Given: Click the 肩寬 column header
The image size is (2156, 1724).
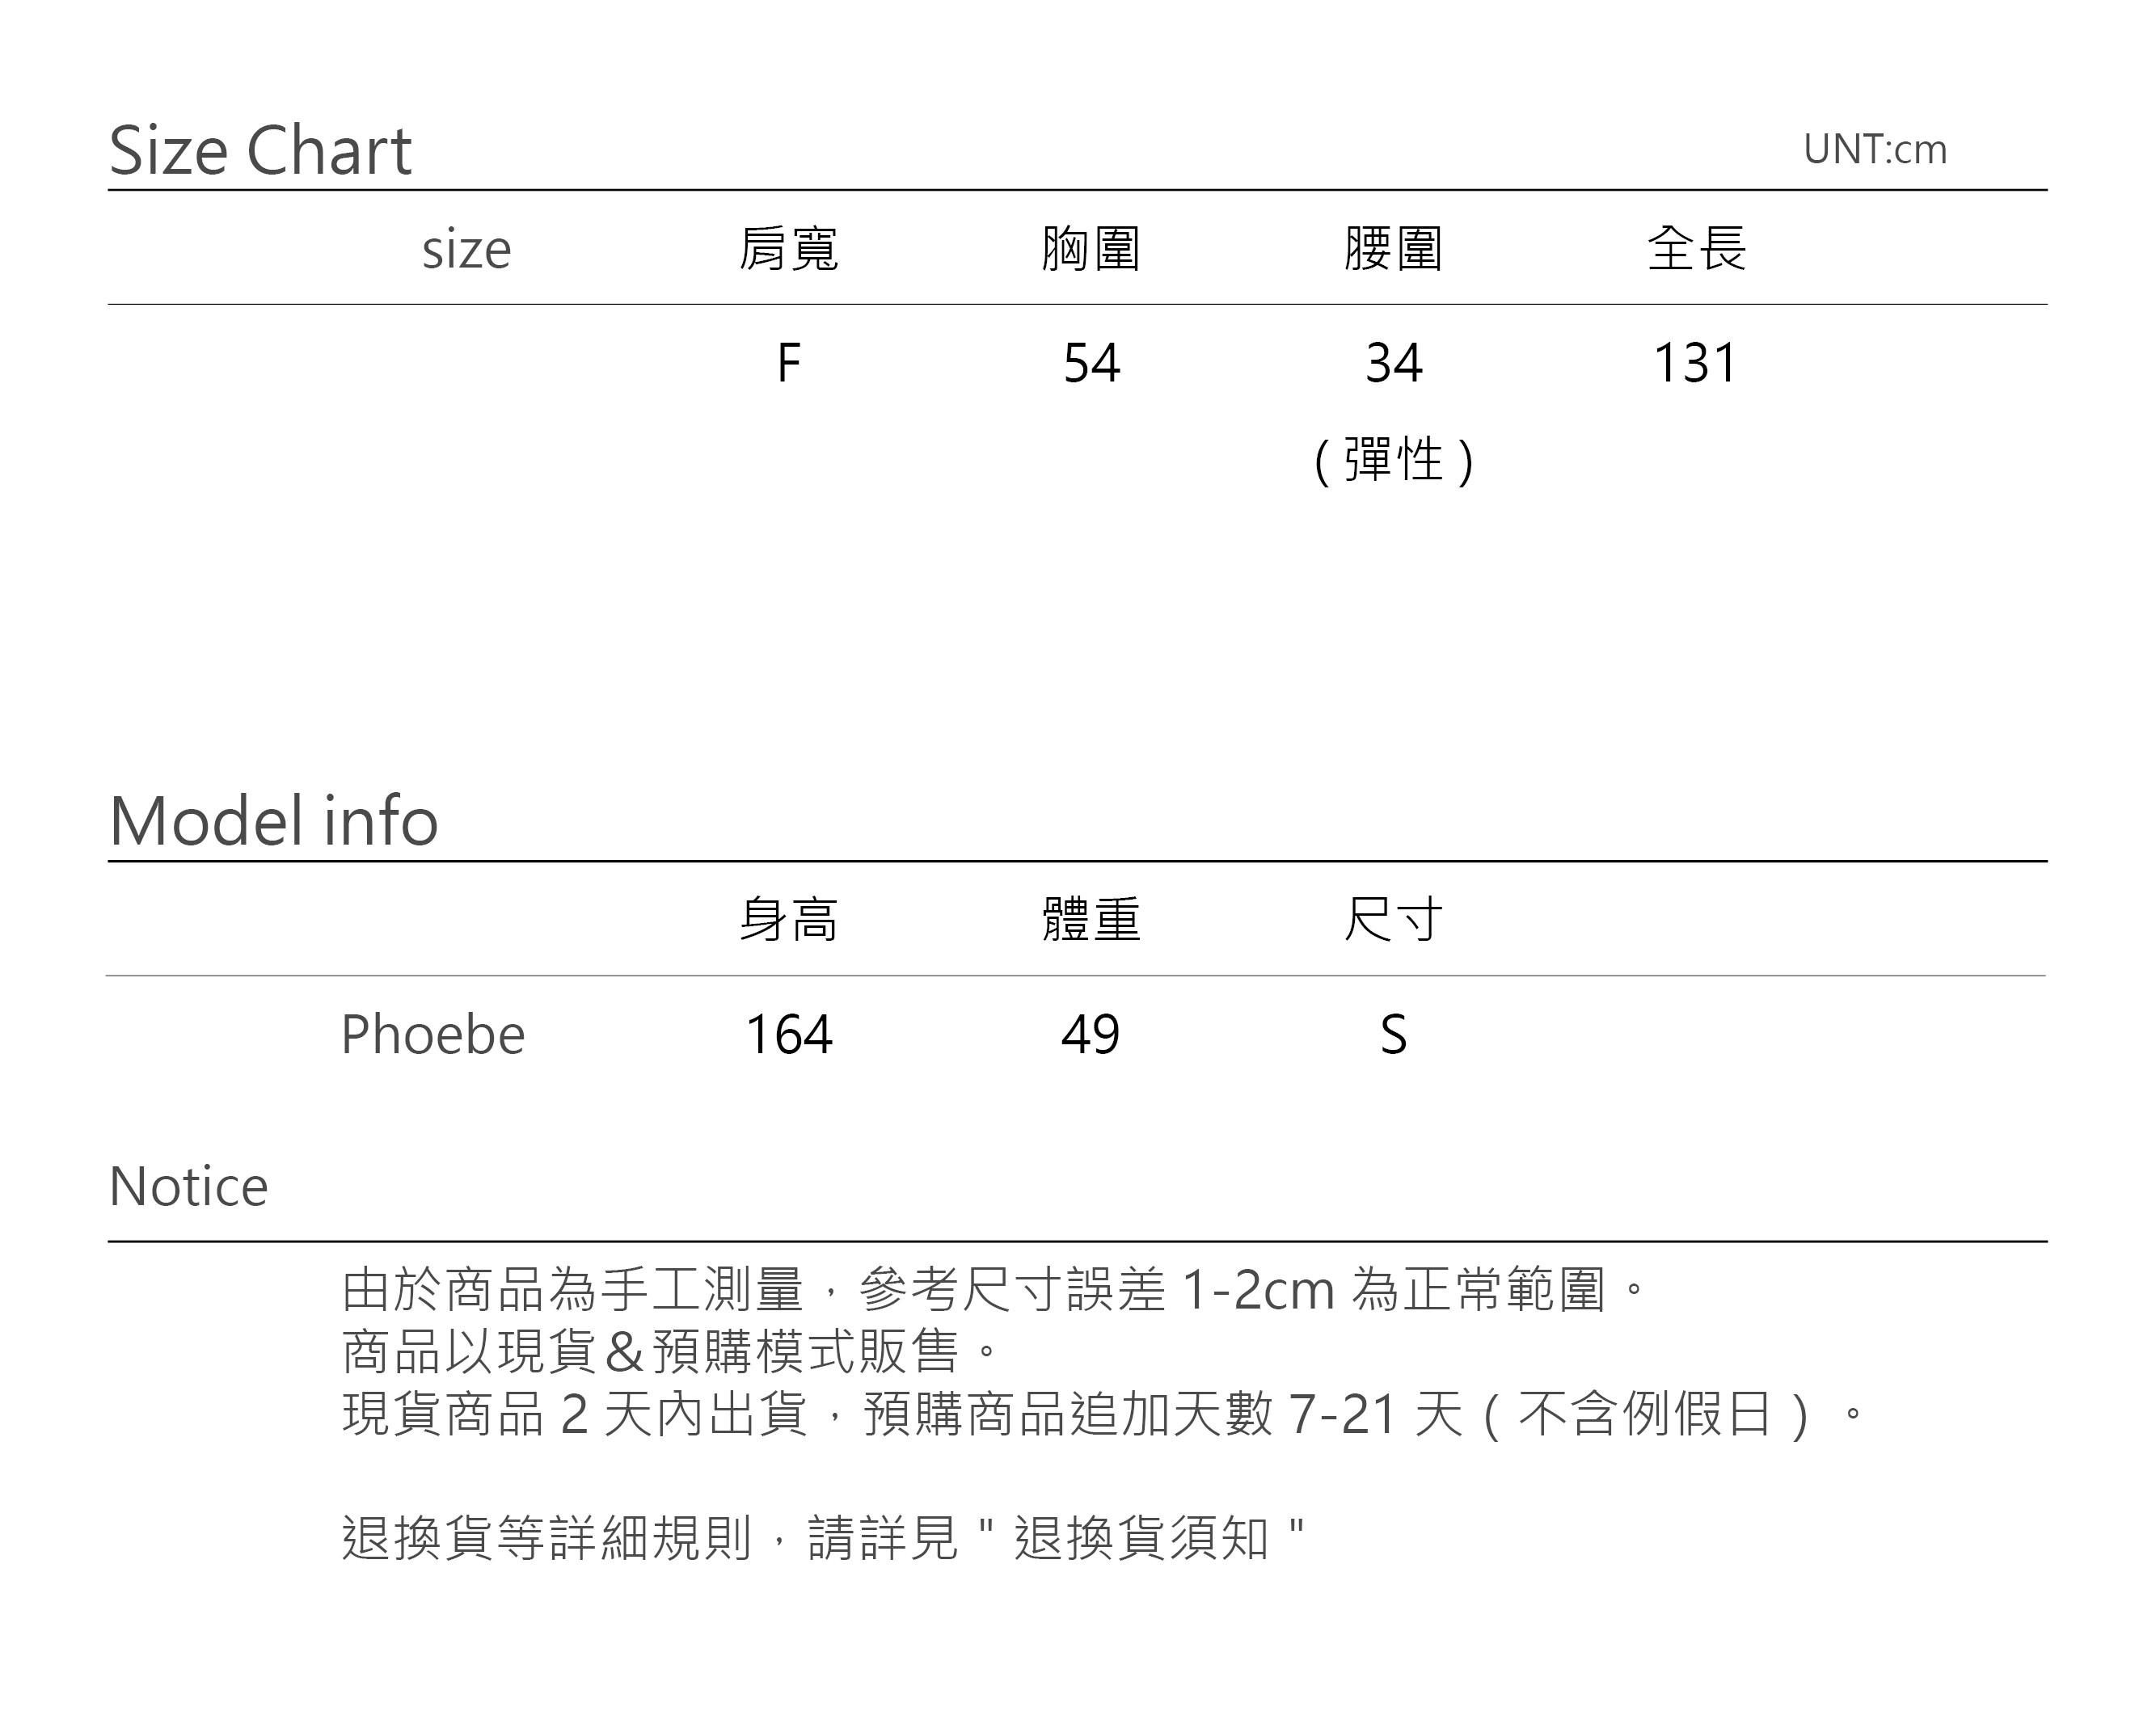Looking at the screenshot, I should pyautogui.click(x=788, y=249).
